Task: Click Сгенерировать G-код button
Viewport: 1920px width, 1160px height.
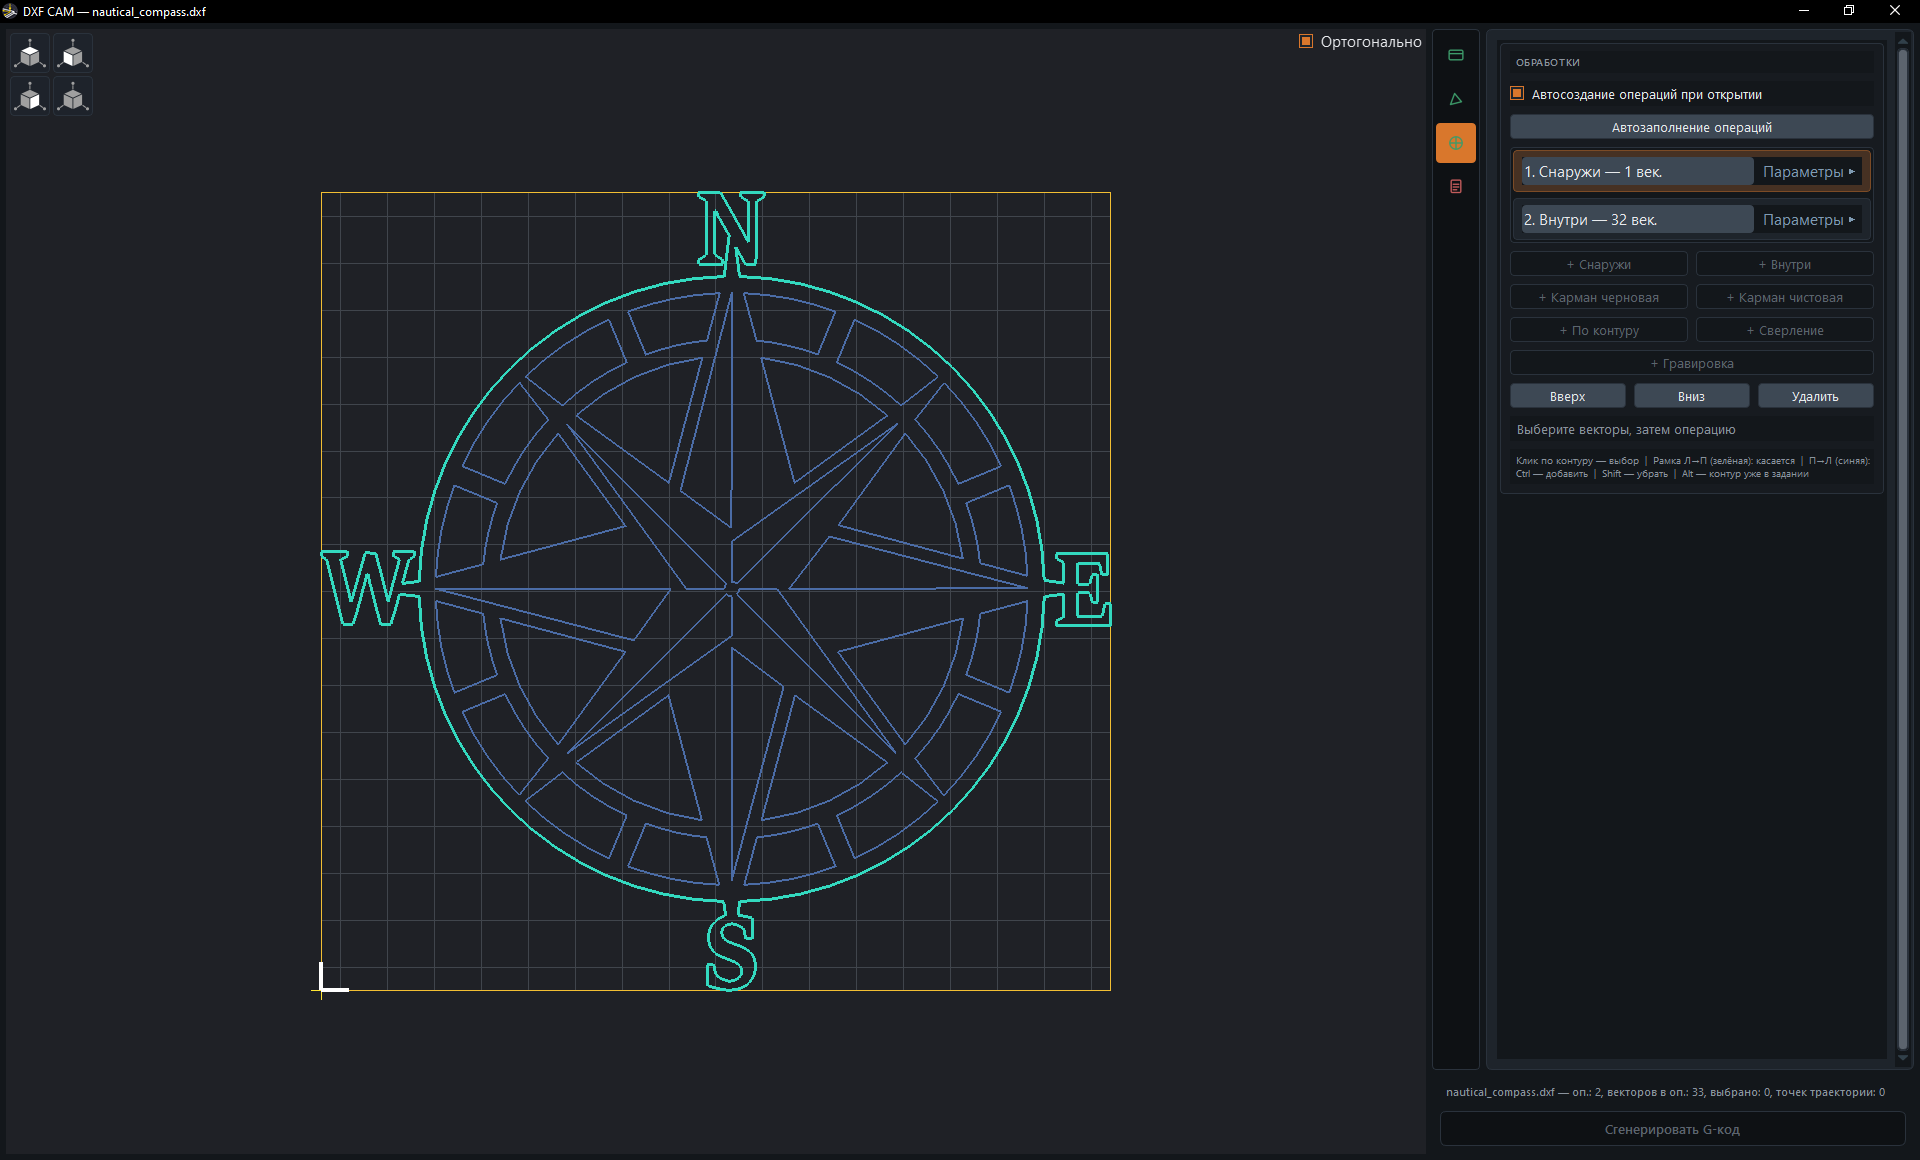Action: [1672, 1129]
